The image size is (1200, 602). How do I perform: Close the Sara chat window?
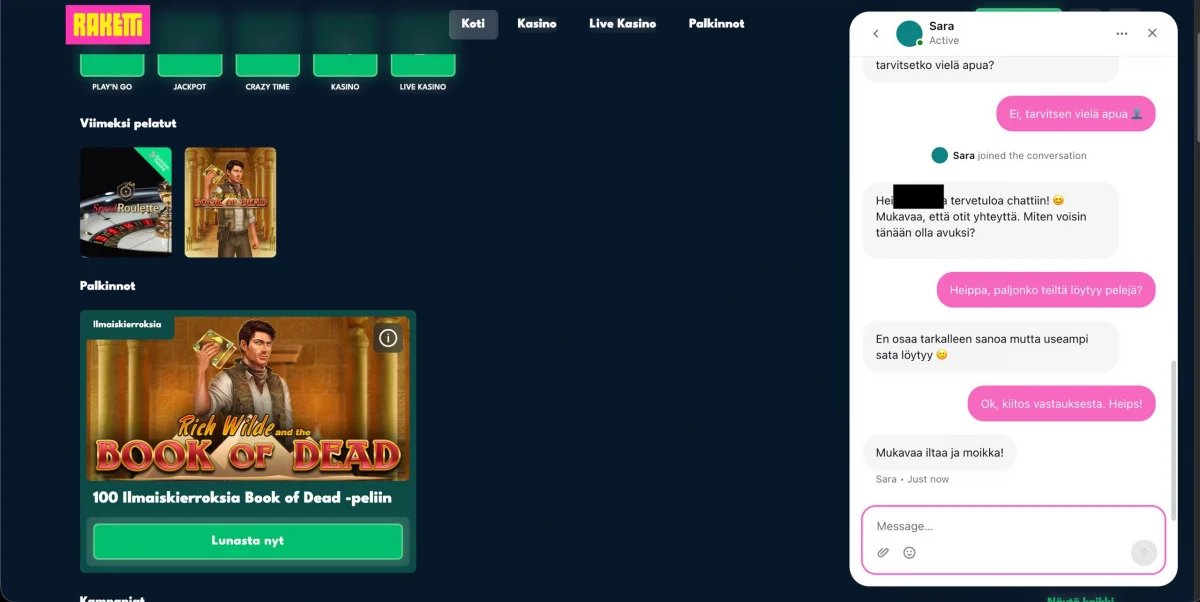pos(1152,33)
